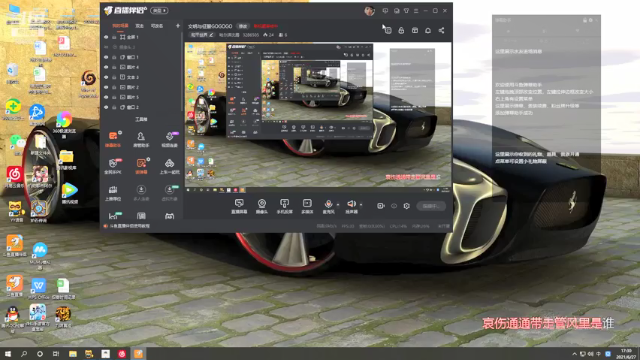
Task: Toggle visibility of 图片 4 layer
Action: click(x=106, y=67)
